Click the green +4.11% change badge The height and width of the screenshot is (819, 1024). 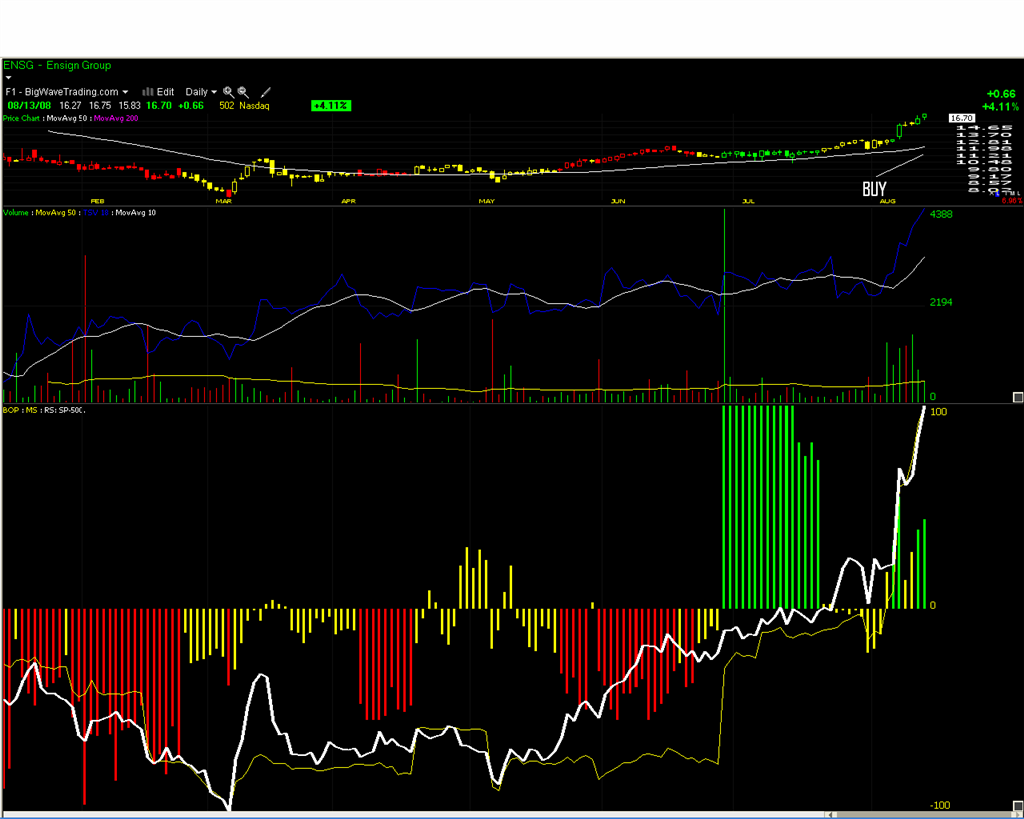pos(330,105)
